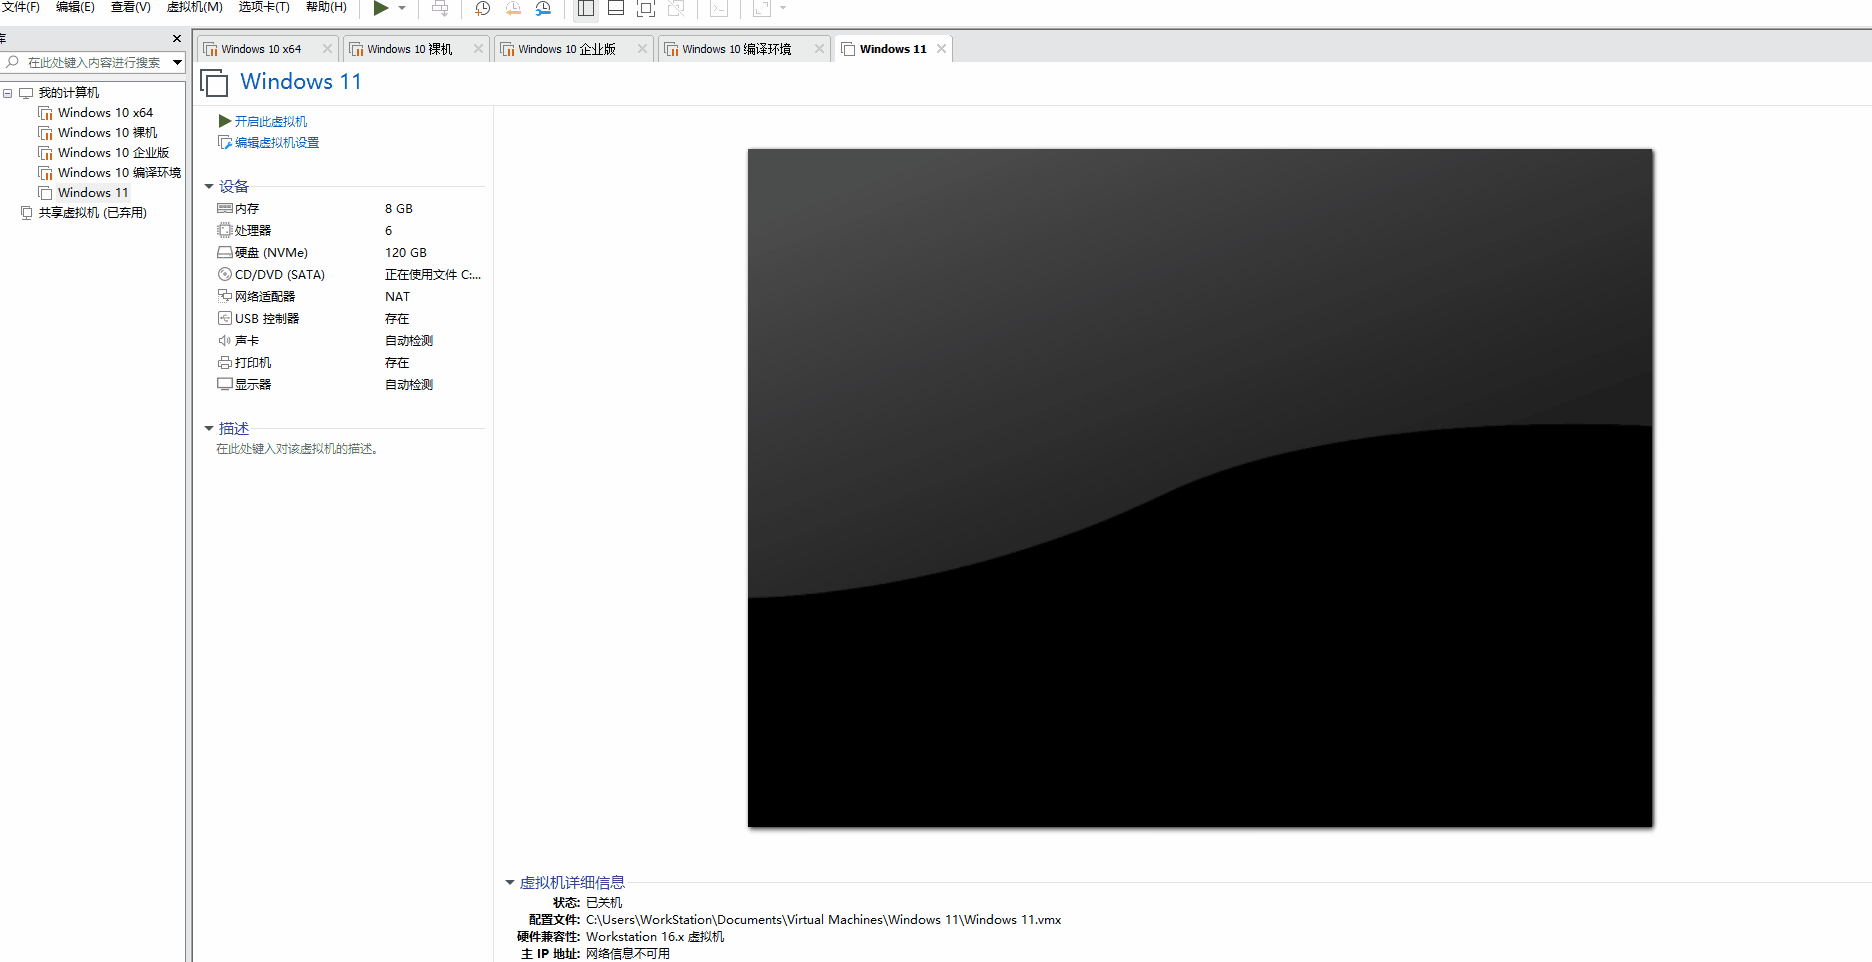This screenshot has width=1872, height=962.
Task: Switch to the Windows 10 企业版 tab
Action: (x=566, y=49)
